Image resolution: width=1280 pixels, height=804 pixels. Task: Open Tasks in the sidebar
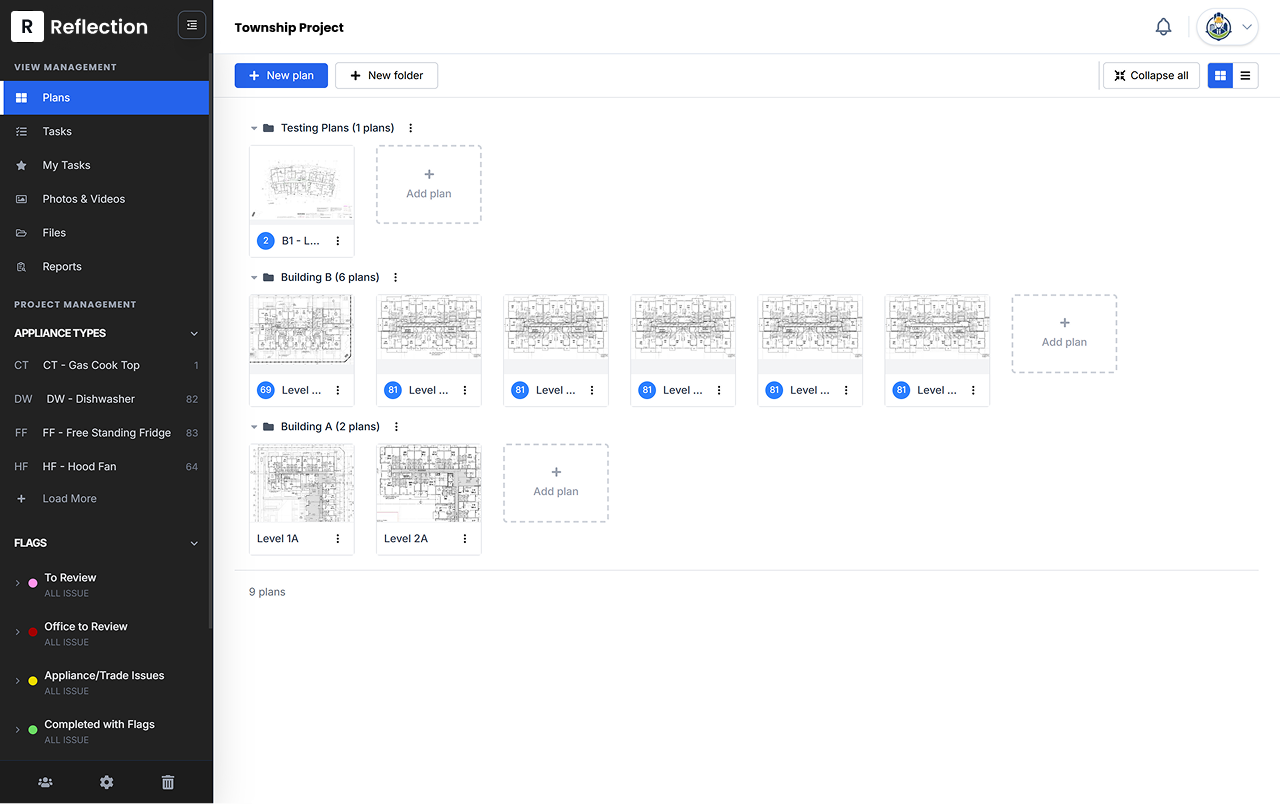(106, 132)
